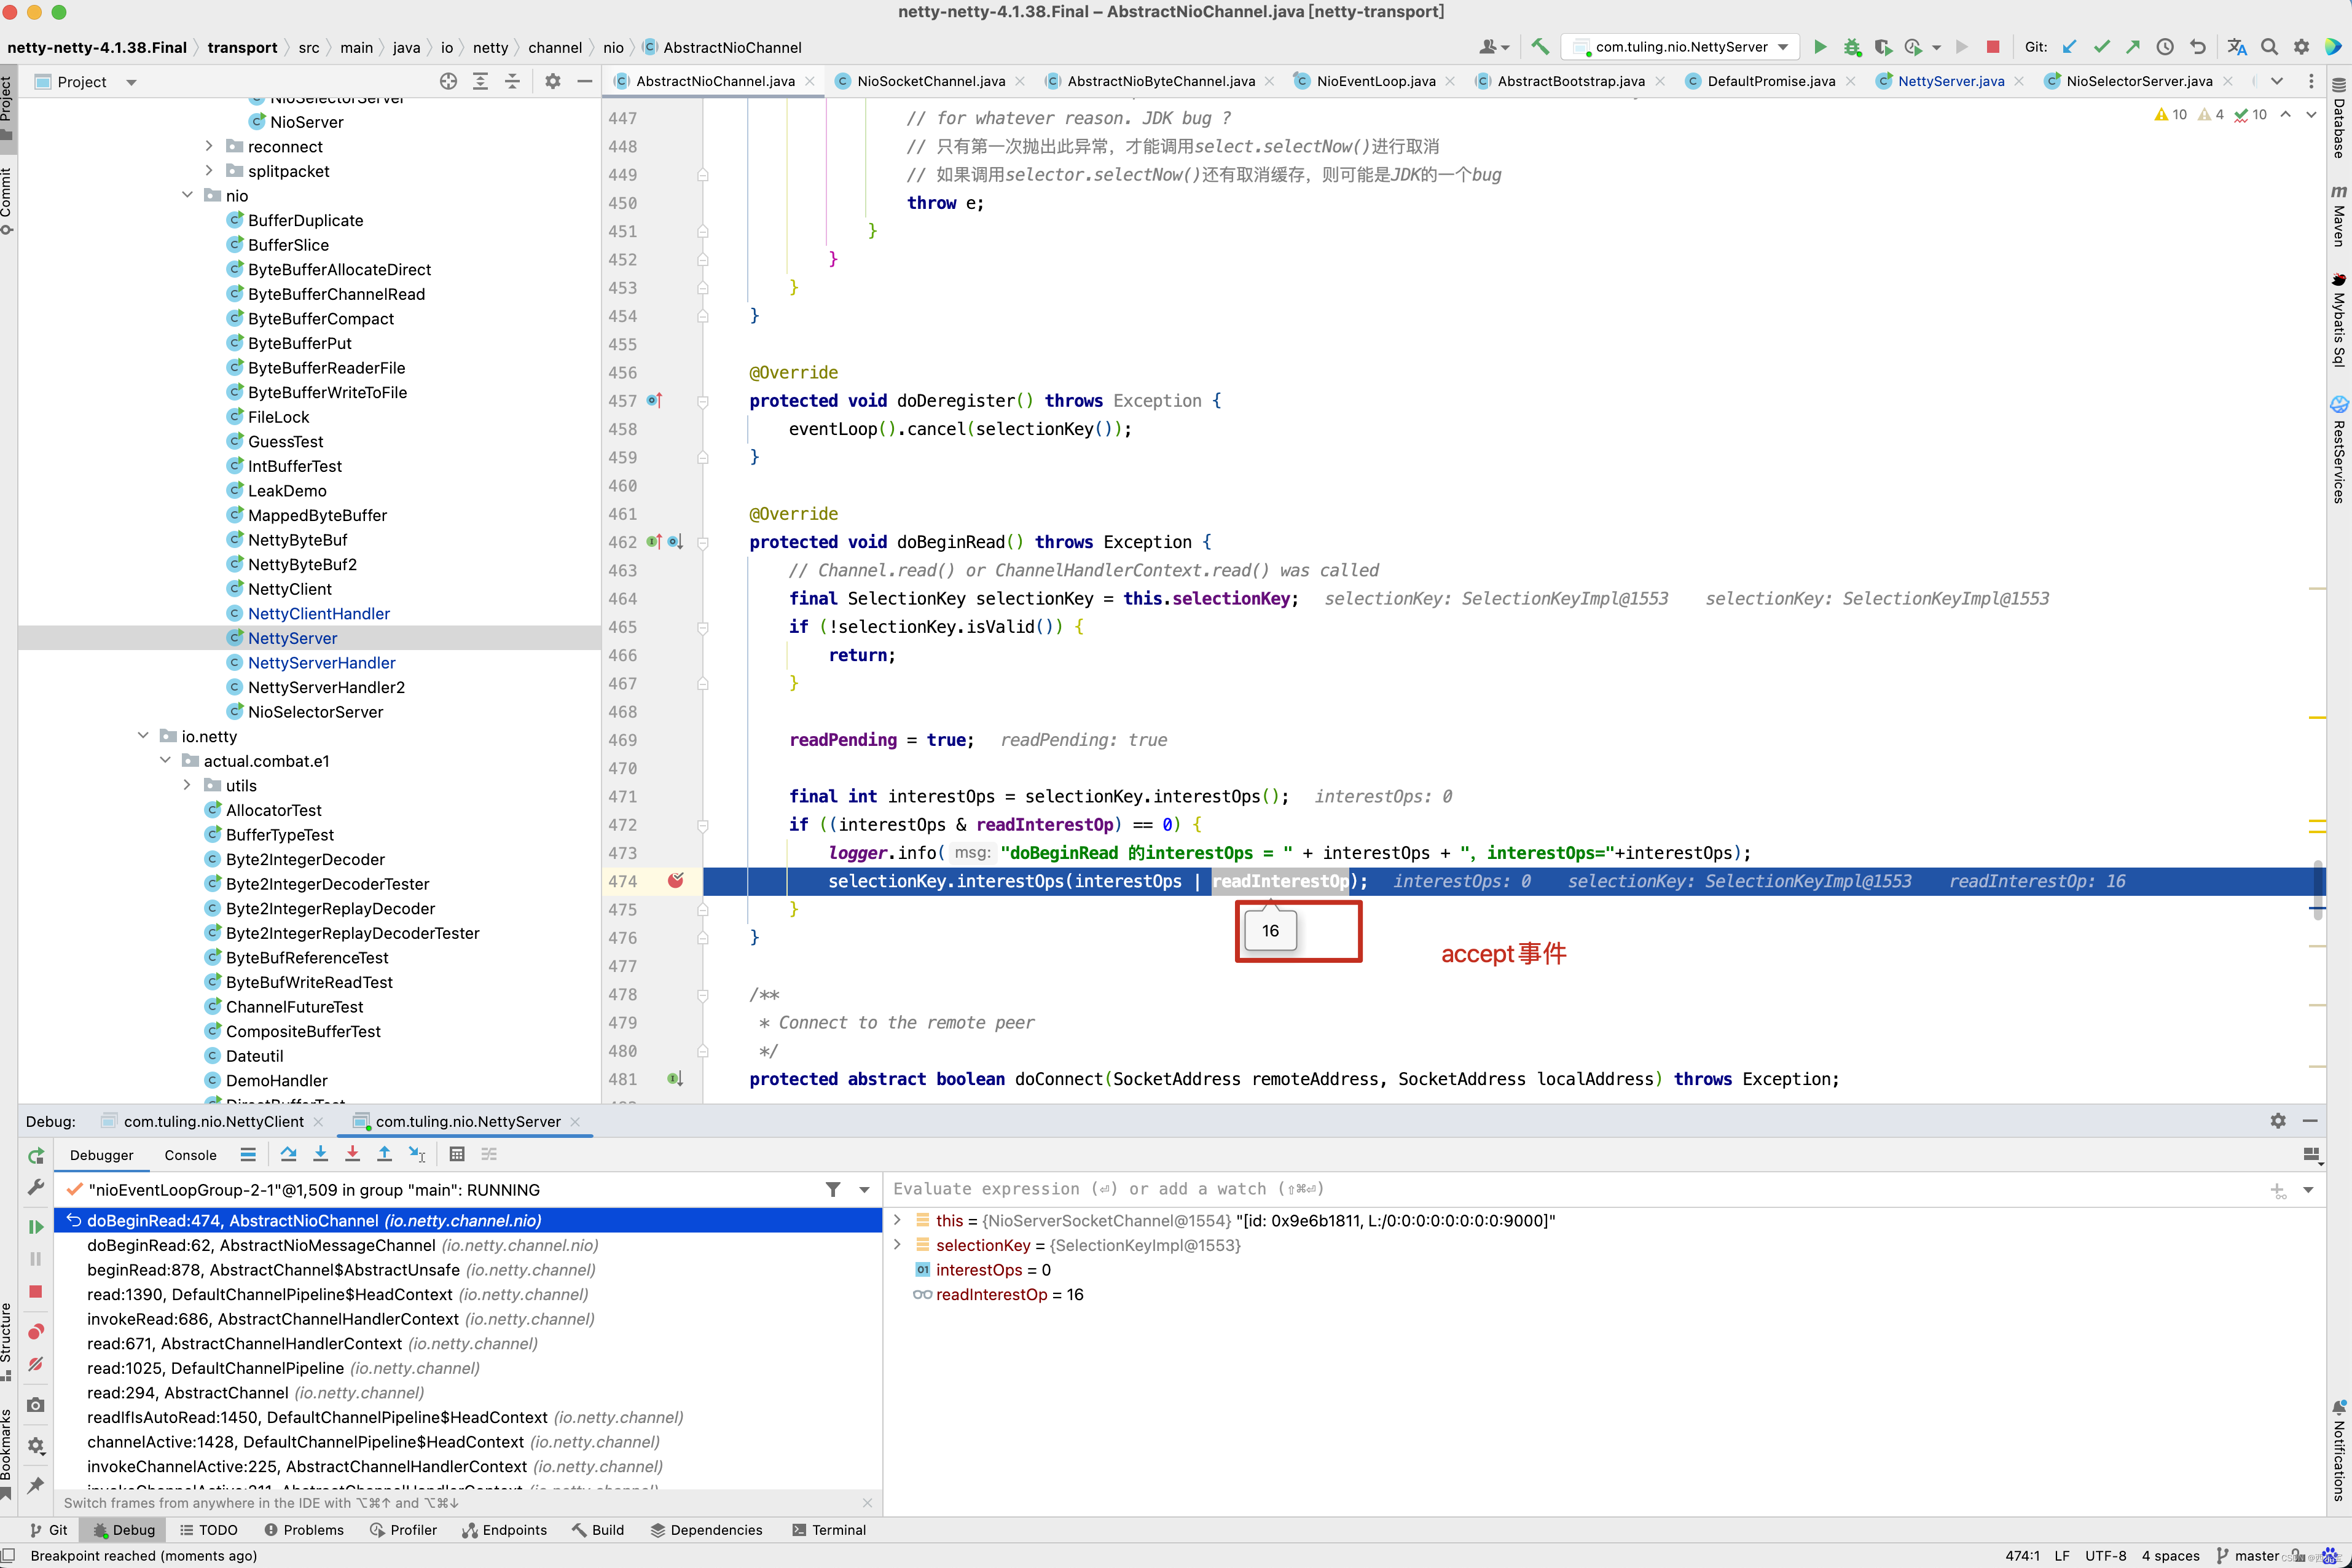Resume program in debug panel

pyautogui.click(x=36, y=1226)
